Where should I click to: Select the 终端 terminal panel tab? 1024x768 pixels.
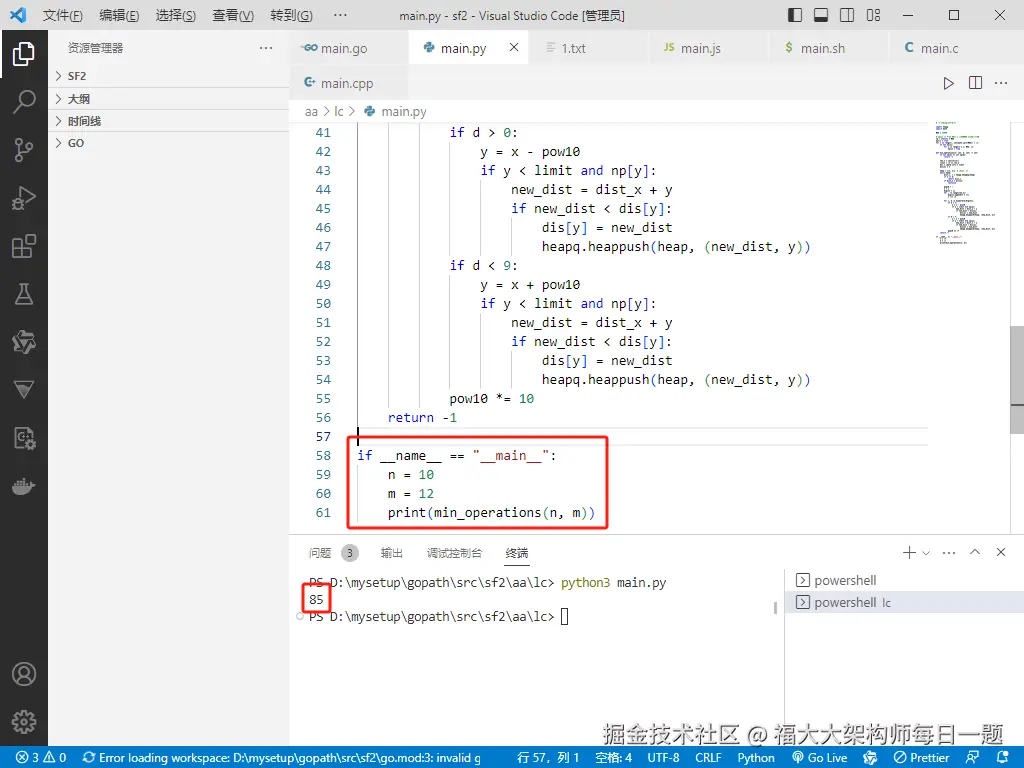tap(517, 553)
